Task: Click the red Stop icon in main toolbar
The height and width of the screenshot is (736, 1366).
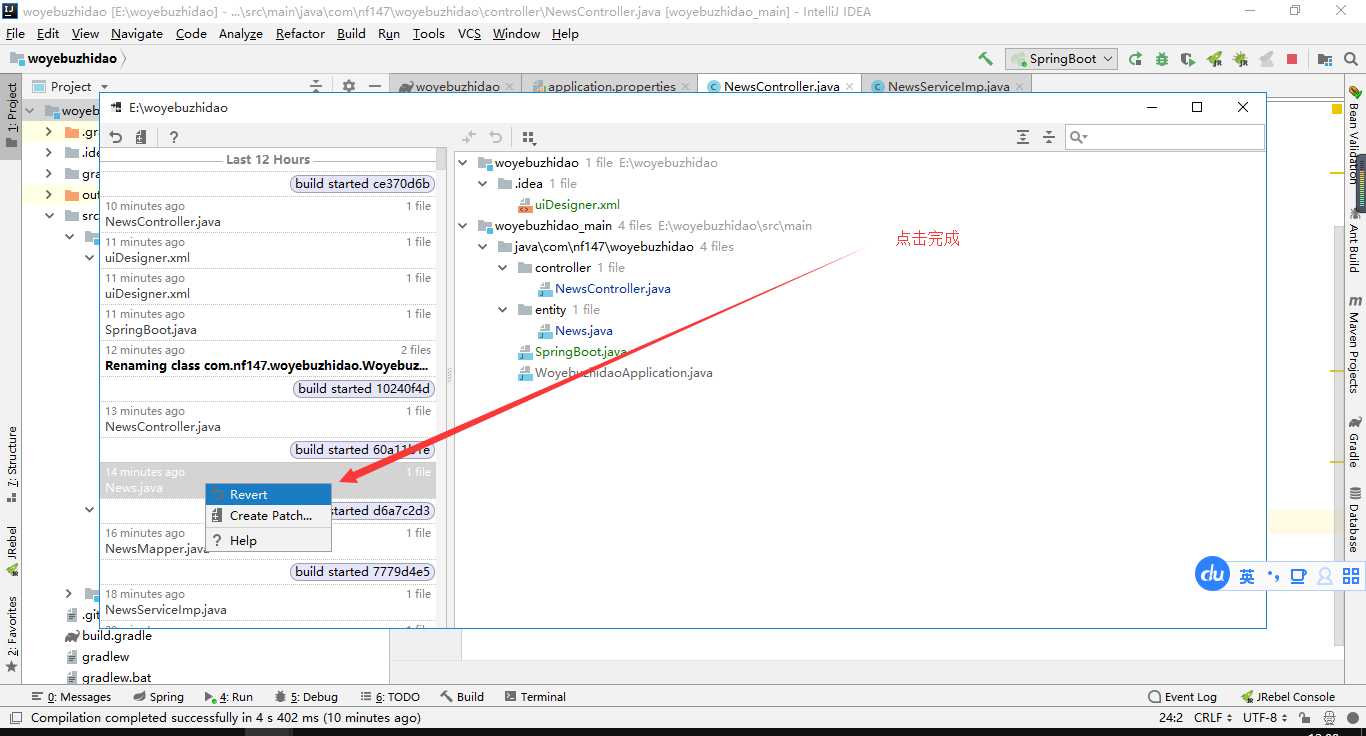Action: pos(1292,59)
